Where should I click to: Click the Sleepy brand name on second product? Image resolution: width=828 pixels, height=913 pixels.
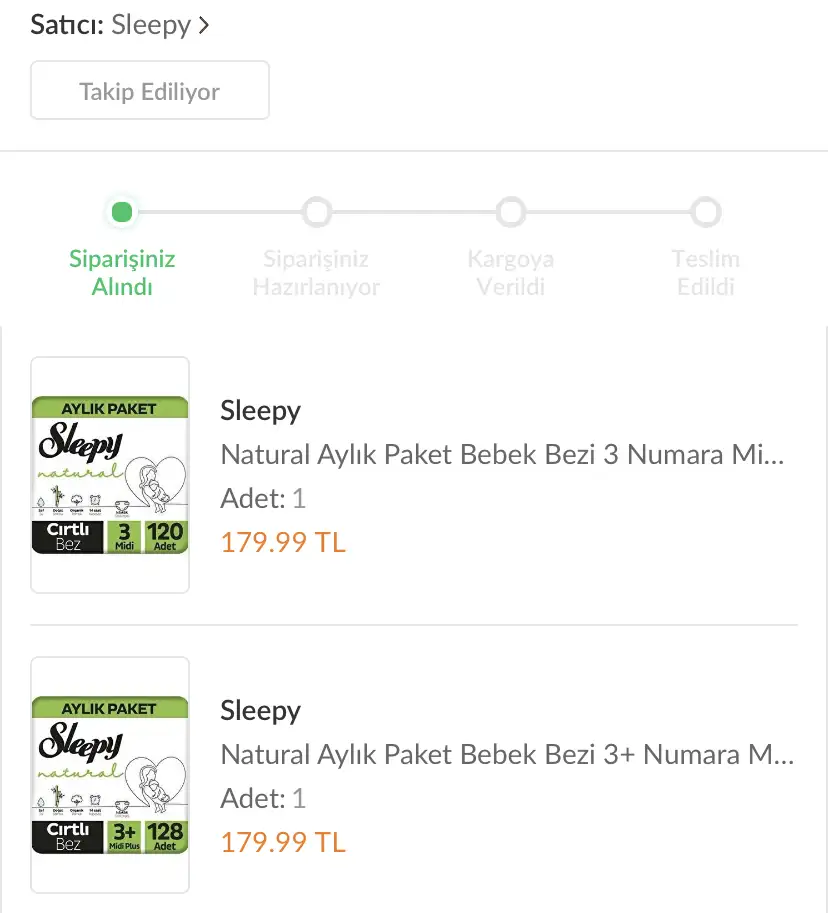pos(260,711)
